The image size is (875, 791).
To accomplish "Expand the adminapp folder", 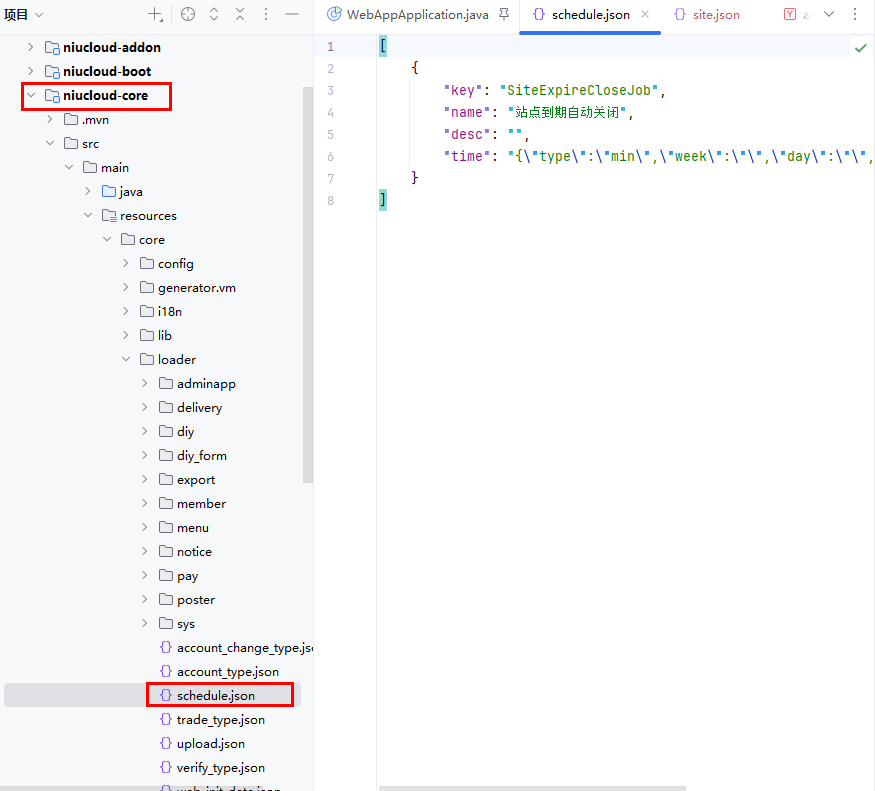I will (145, 384).
